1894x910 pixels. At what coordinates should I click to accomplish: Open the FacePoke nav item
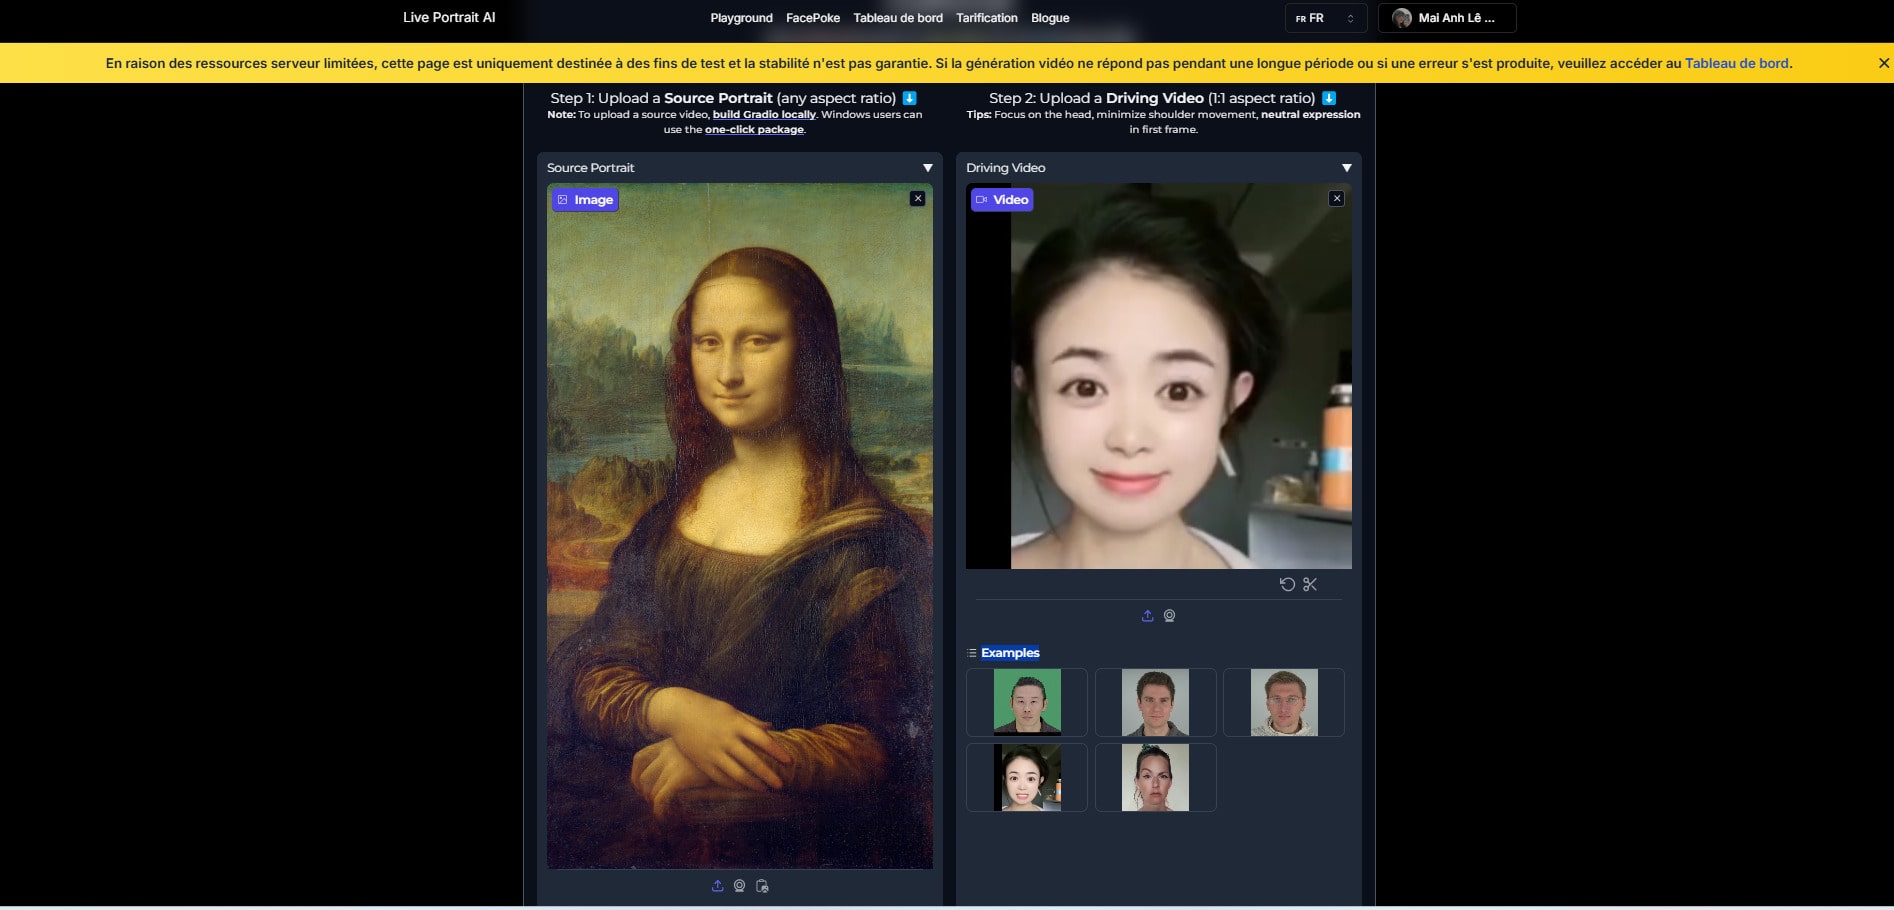click(x=813, y=18)
